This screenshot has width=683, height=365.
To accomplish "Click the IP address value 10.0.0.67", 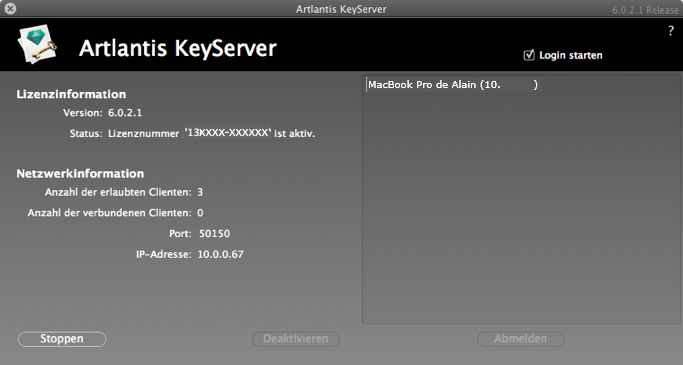I will tap(220, 254).
